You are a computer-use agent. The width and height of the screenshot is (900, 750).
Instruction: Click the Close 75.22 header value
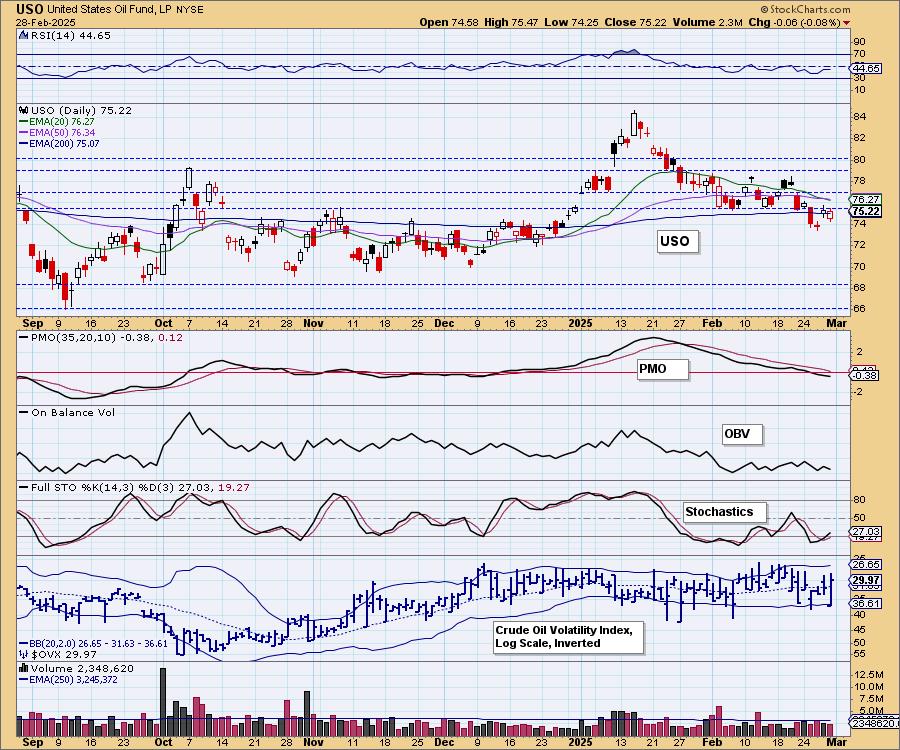pyautogui.click(x=635, y=22)
